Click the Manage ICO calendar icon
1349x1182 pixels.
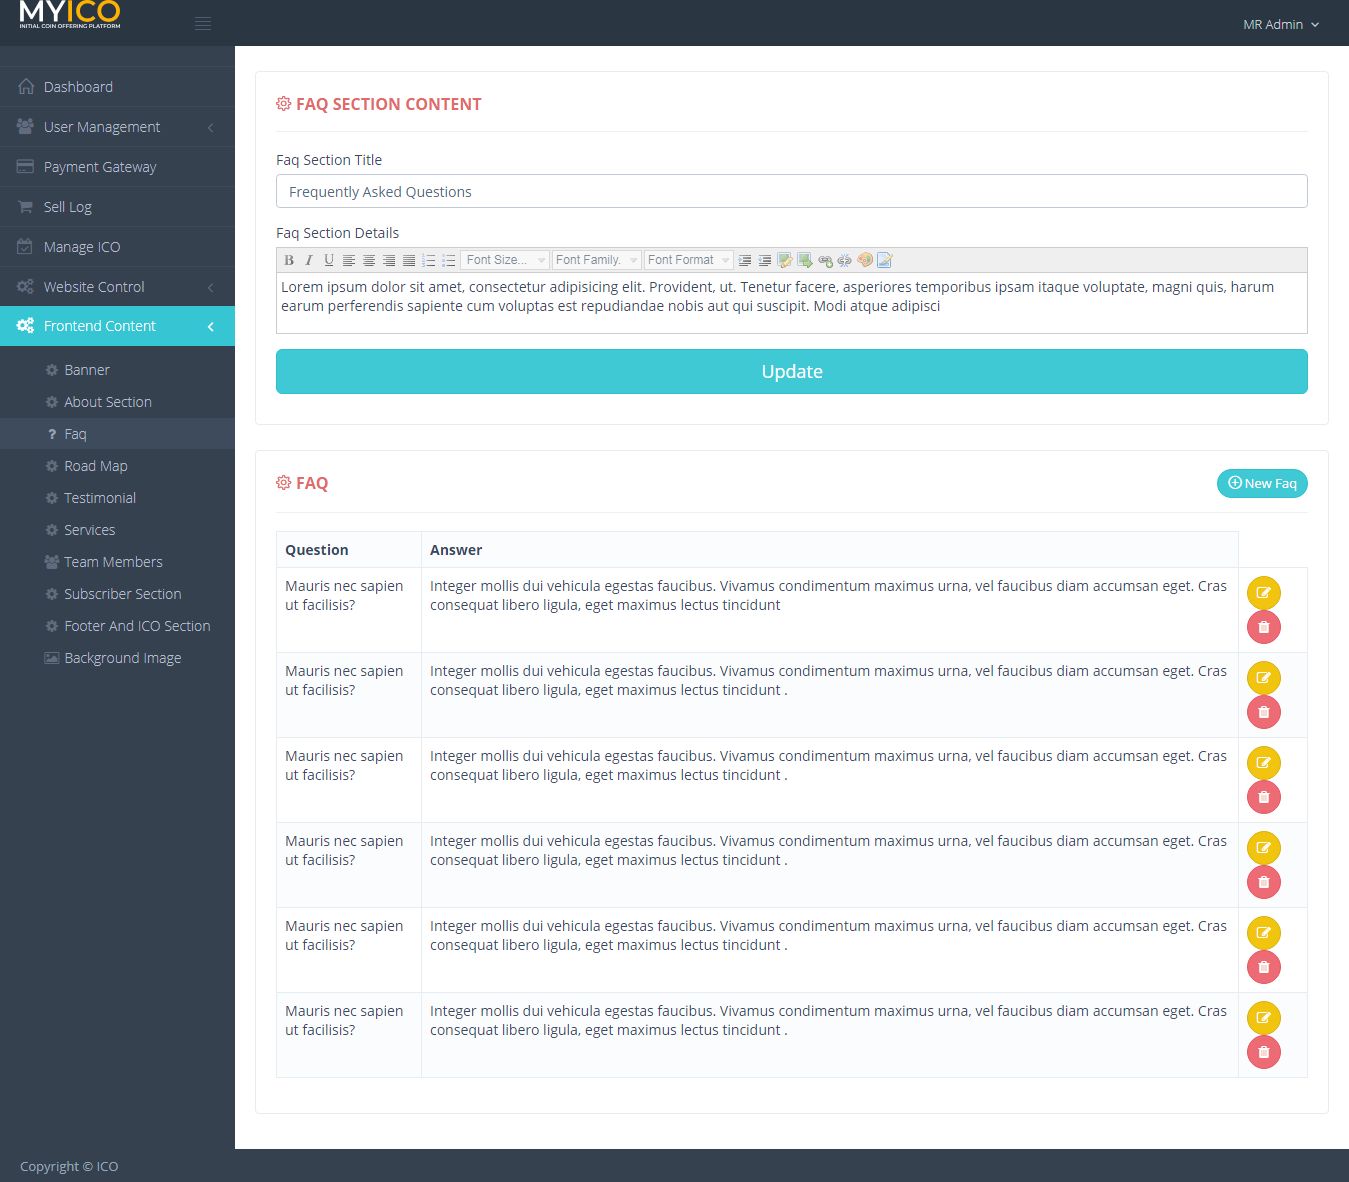click(25, 247)
